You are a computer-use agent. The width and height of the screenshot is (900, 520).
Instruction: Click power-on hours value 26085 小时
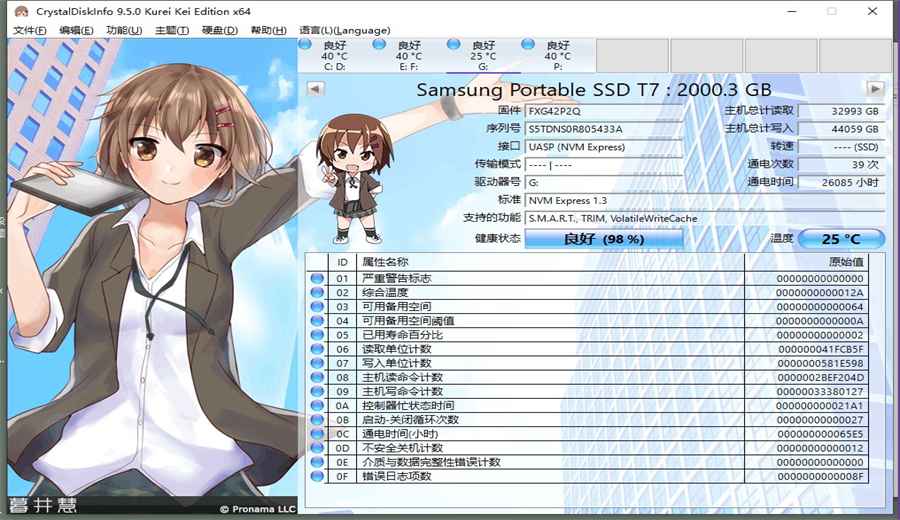841,183
